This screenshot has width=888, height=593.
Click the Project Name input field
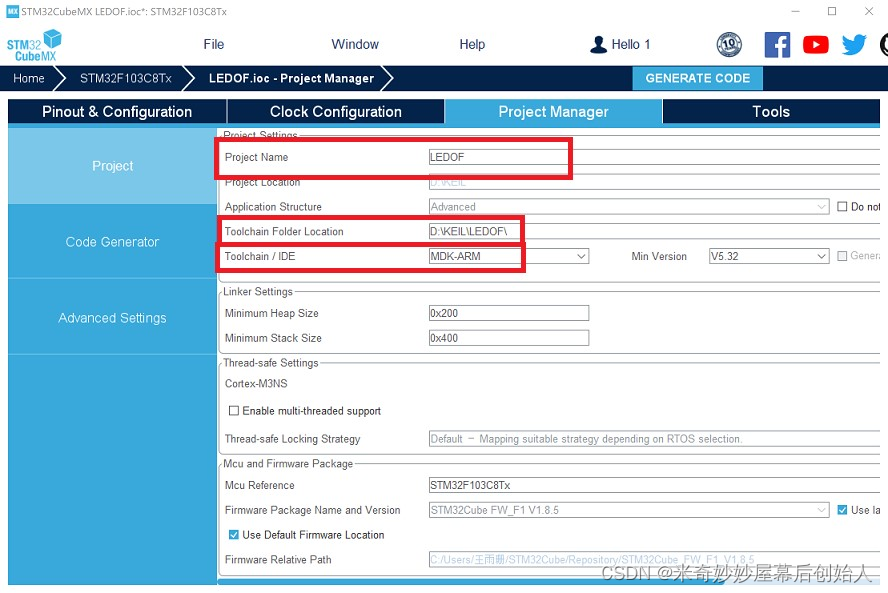[654, 157]
